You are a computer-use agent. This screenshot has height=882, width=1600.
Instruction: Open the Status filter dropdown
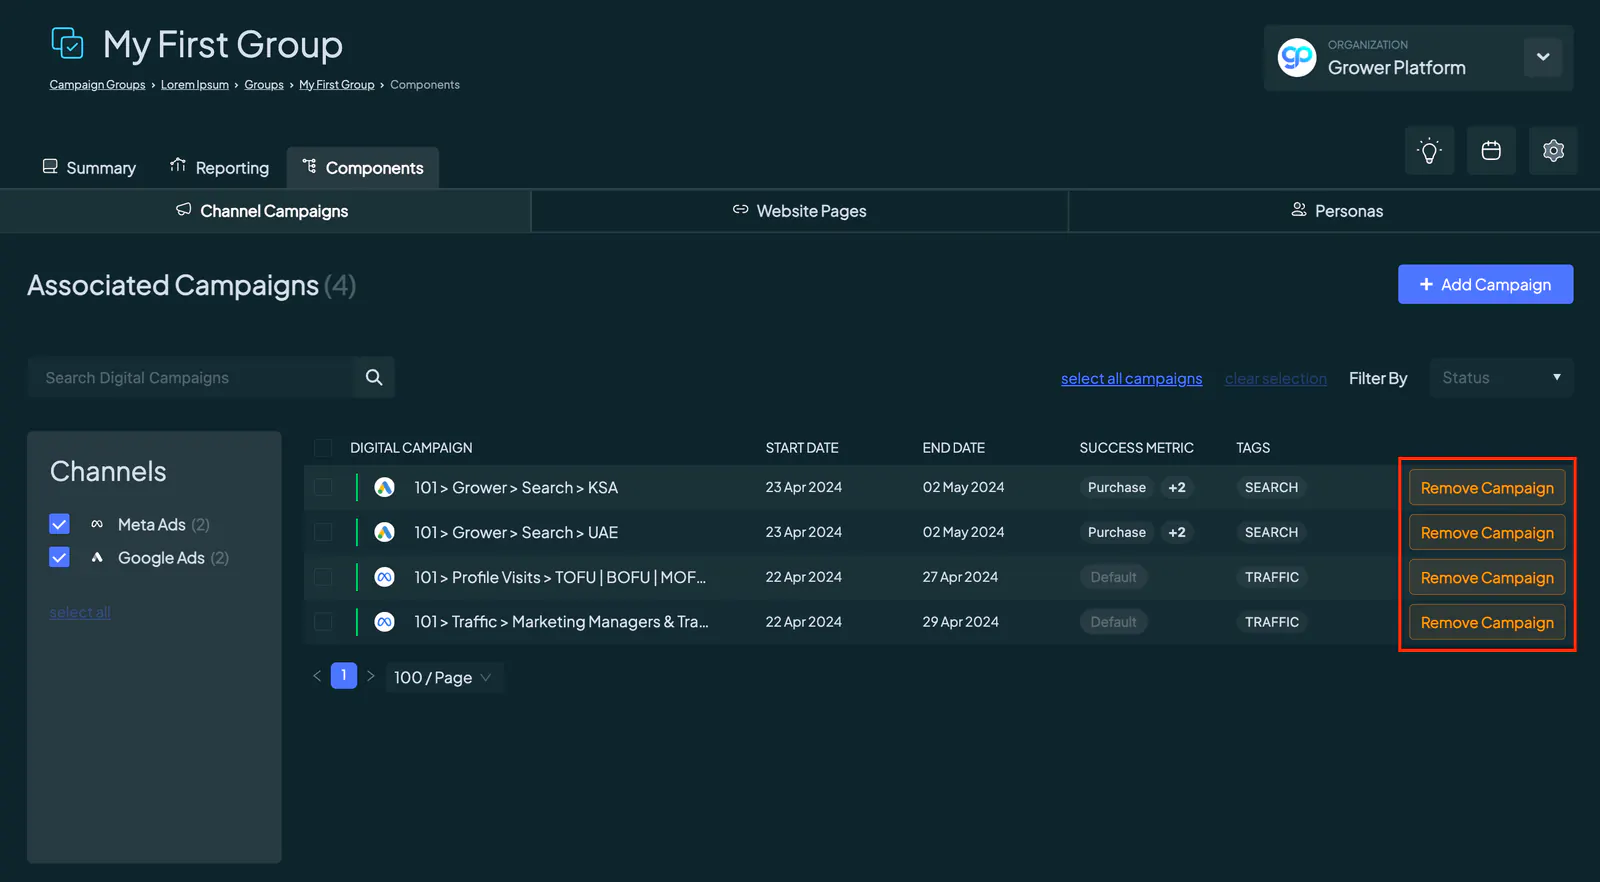pos(1501,377)
